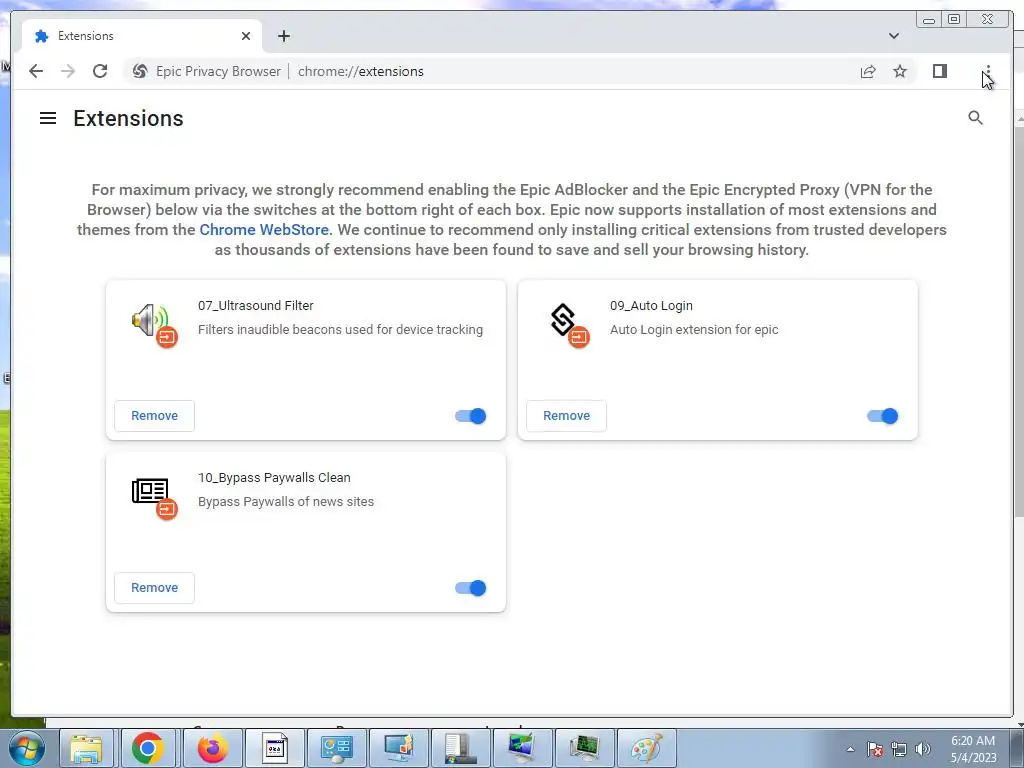Open Firefox from the taskbar
Image resolution: width=1024 pixels, height=768 pixels.
click(213, 748)
